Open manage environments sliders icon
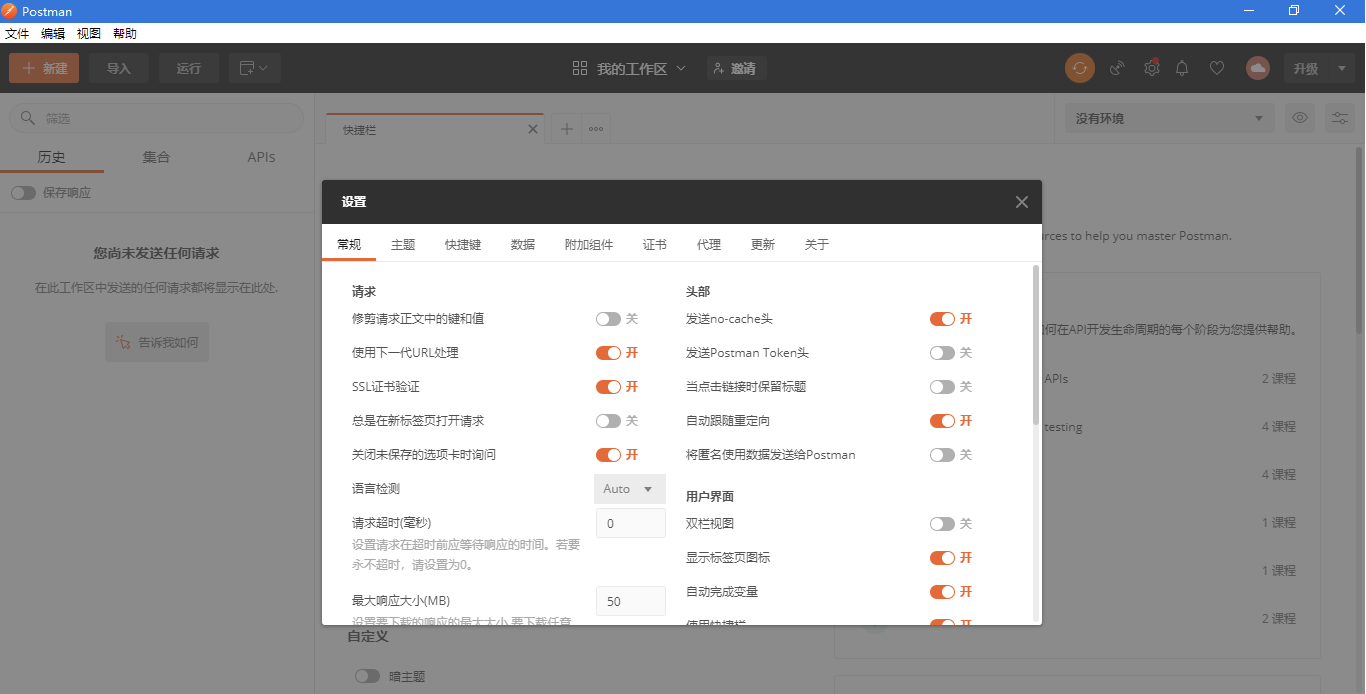 tap(1340, 118)
